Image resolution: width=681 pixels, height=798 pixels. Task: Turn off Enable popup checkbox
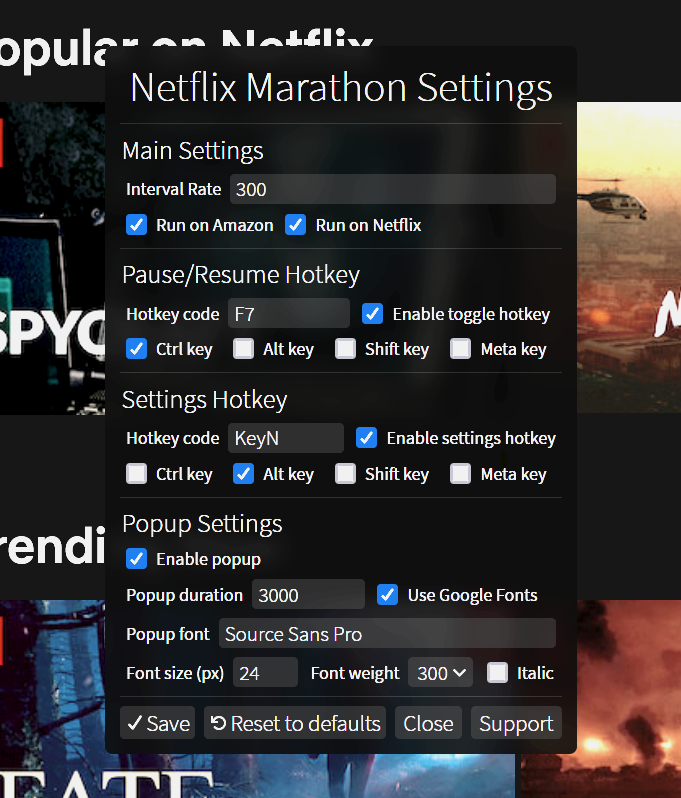137,559
